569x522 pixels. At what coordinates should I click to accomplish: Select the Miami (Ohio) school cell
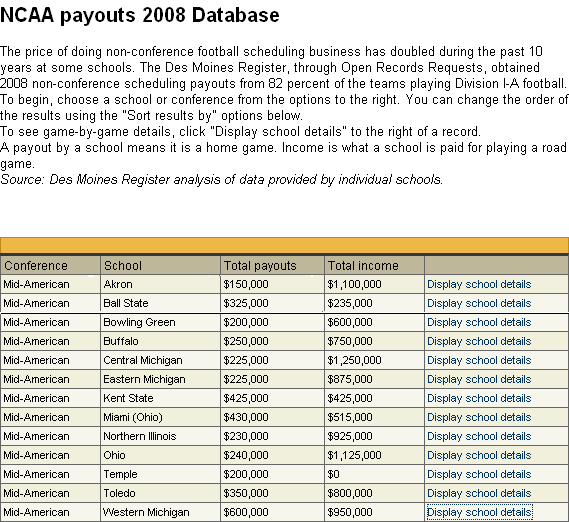[160, 417]
